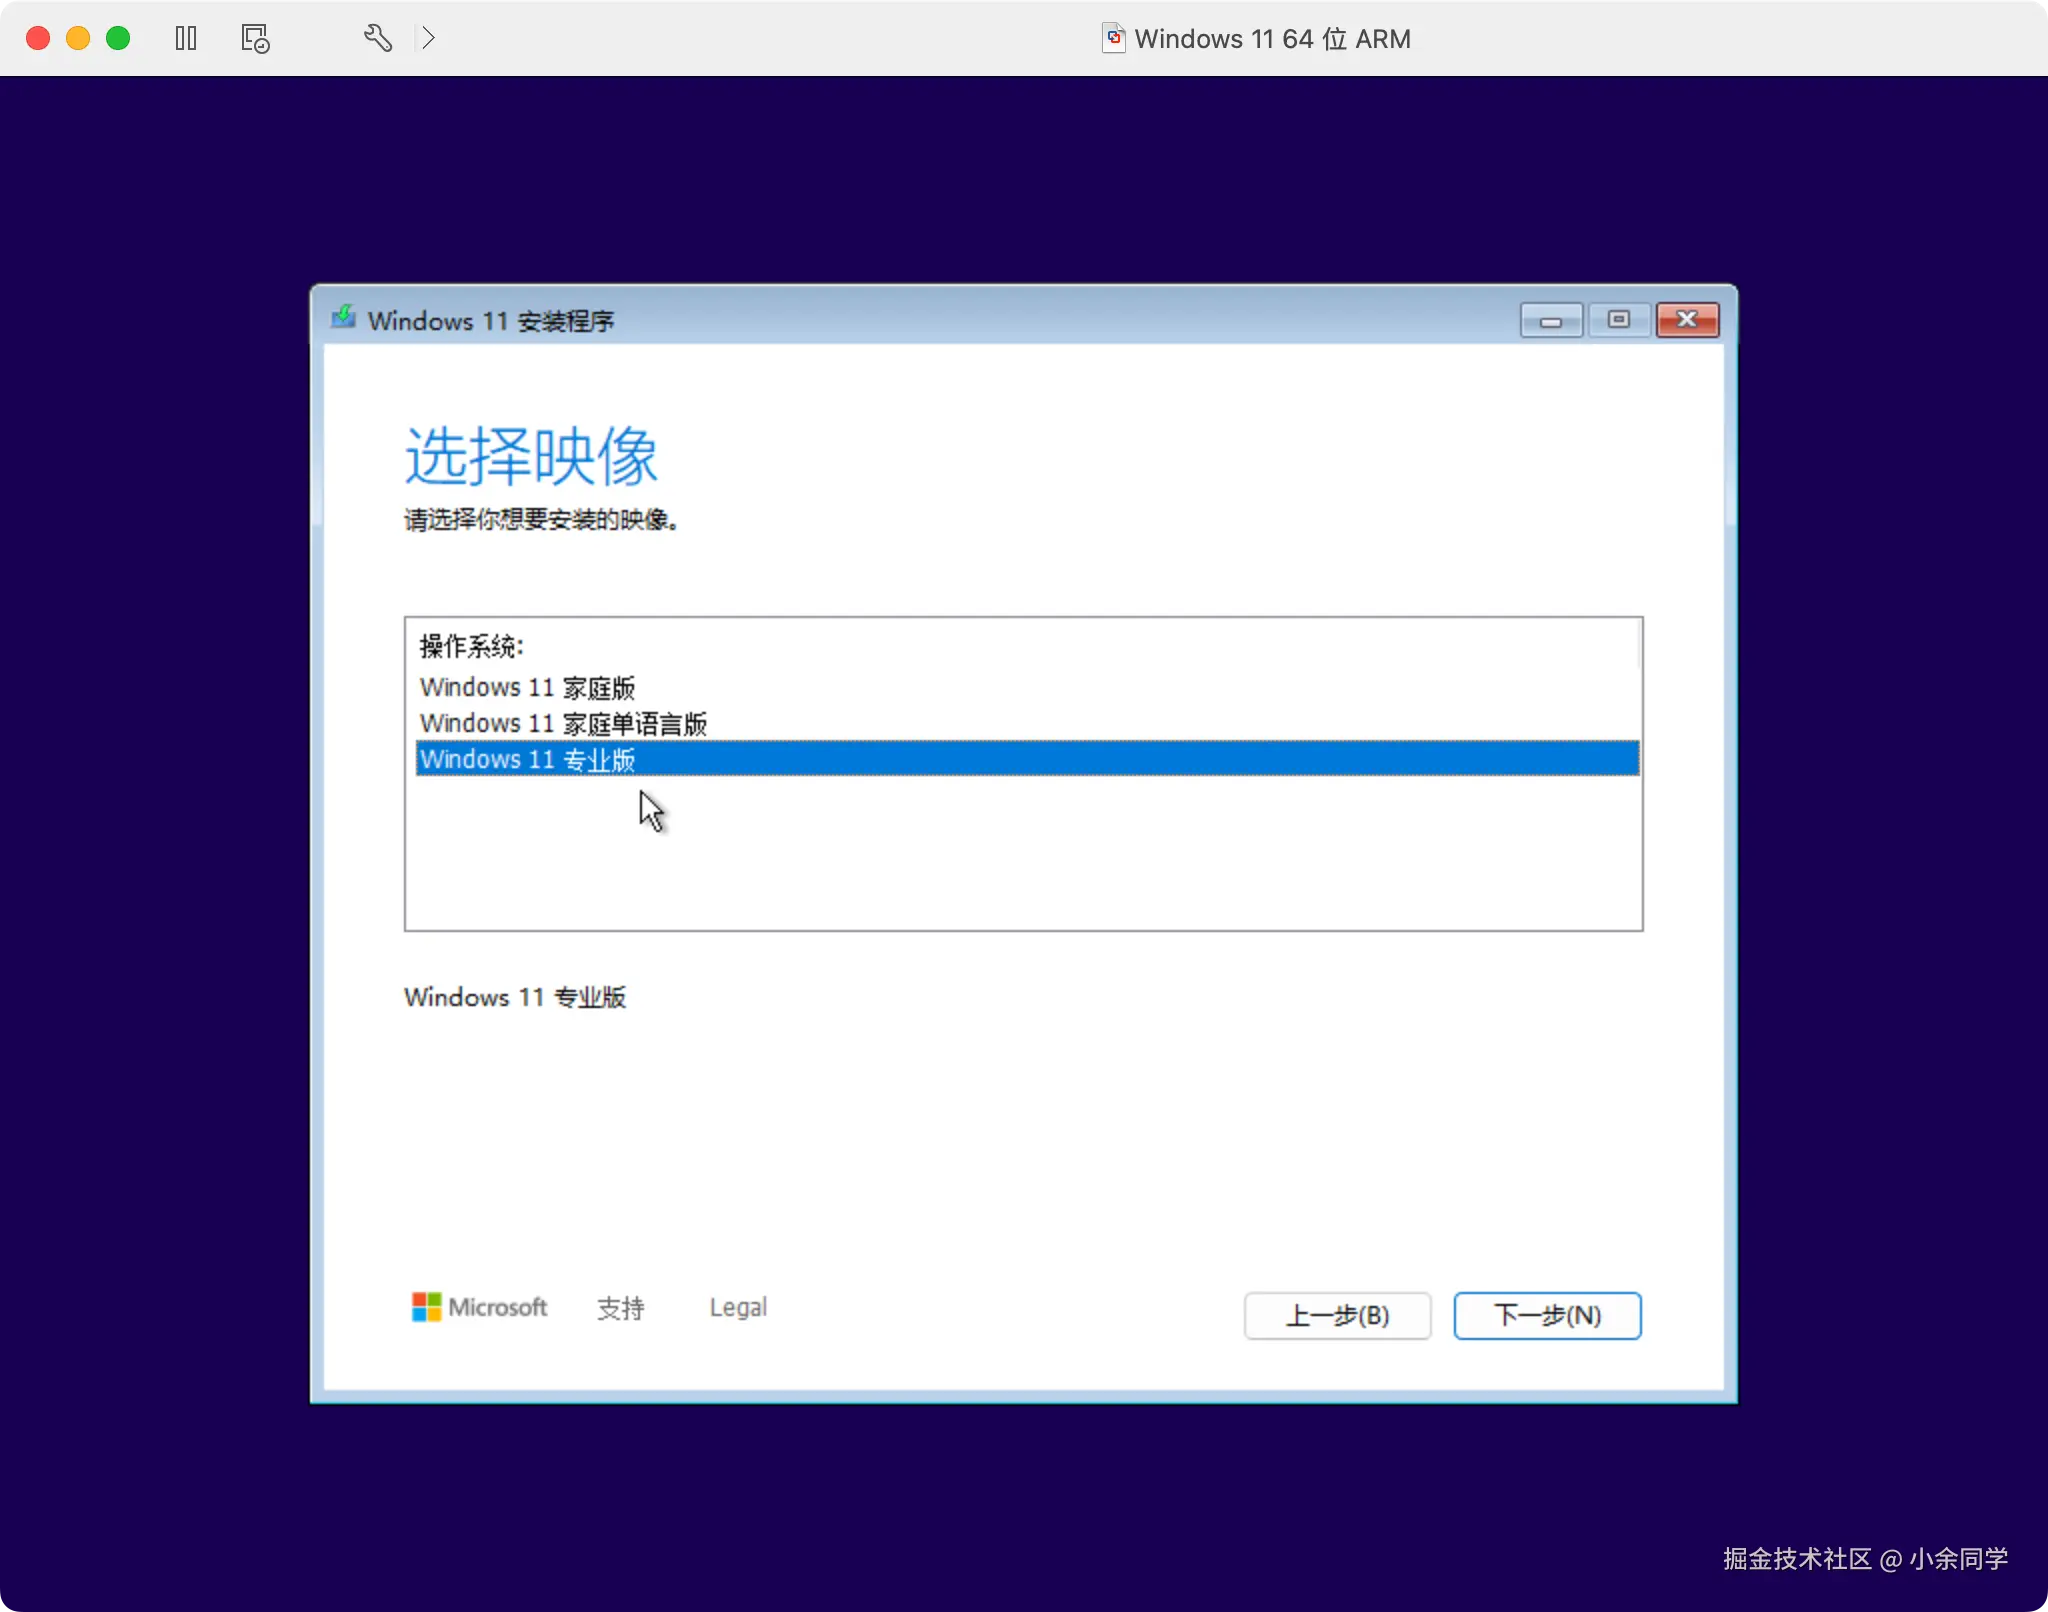Click the Windows 11 setup title icon
The image size is (2048, 1612).
coord(344,319)
